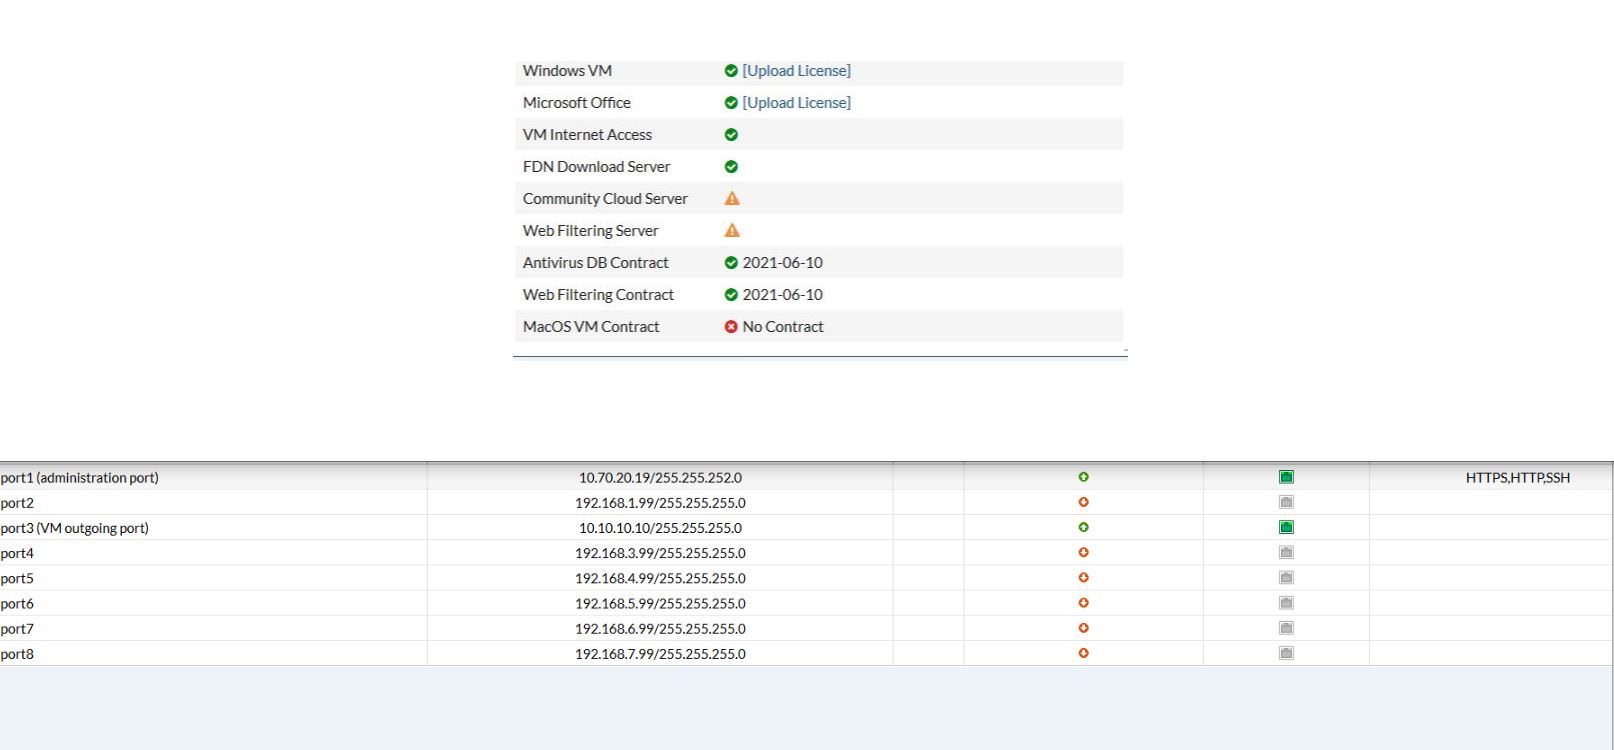The height and width of the screenshot is (750, 1614).
Task: Select the port4 interface name
Action: coord(17,553)
